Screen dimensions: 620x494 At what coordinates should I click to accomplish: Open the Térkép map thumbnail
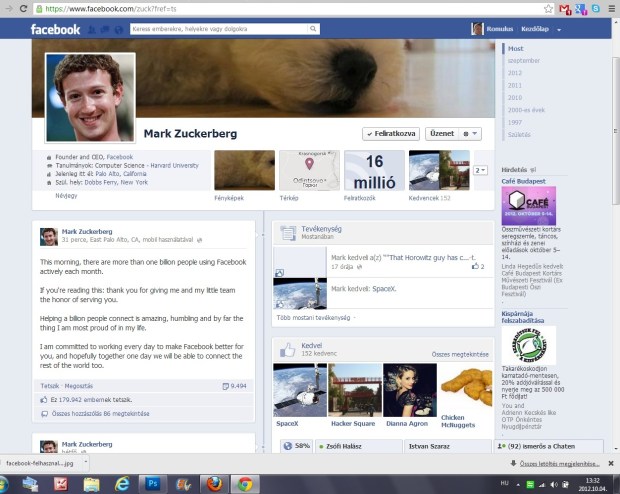click(309, 170)
